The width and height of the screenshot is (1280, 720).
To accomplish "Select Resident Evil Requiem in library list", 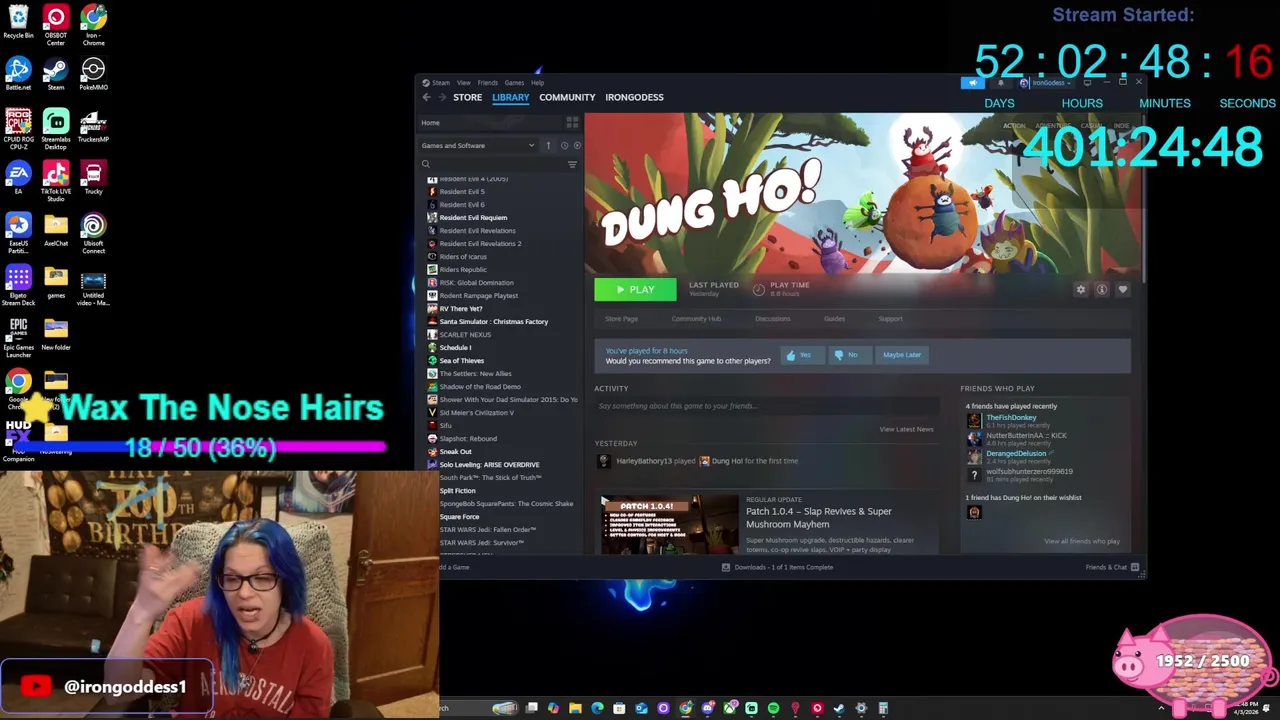I will (x=473, y=218).
